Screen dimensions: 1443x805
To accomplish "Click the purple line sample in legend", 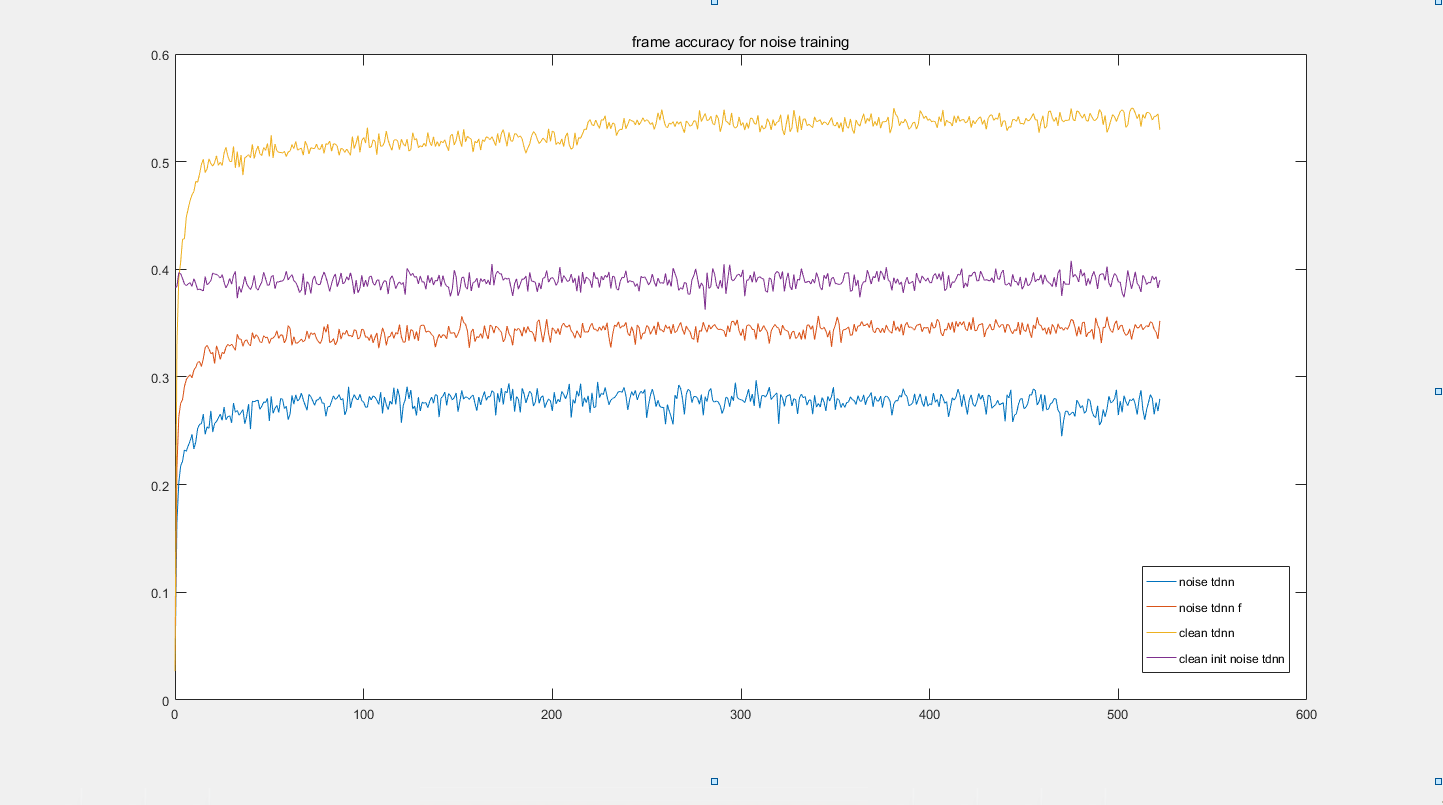I will point(1161,659).
